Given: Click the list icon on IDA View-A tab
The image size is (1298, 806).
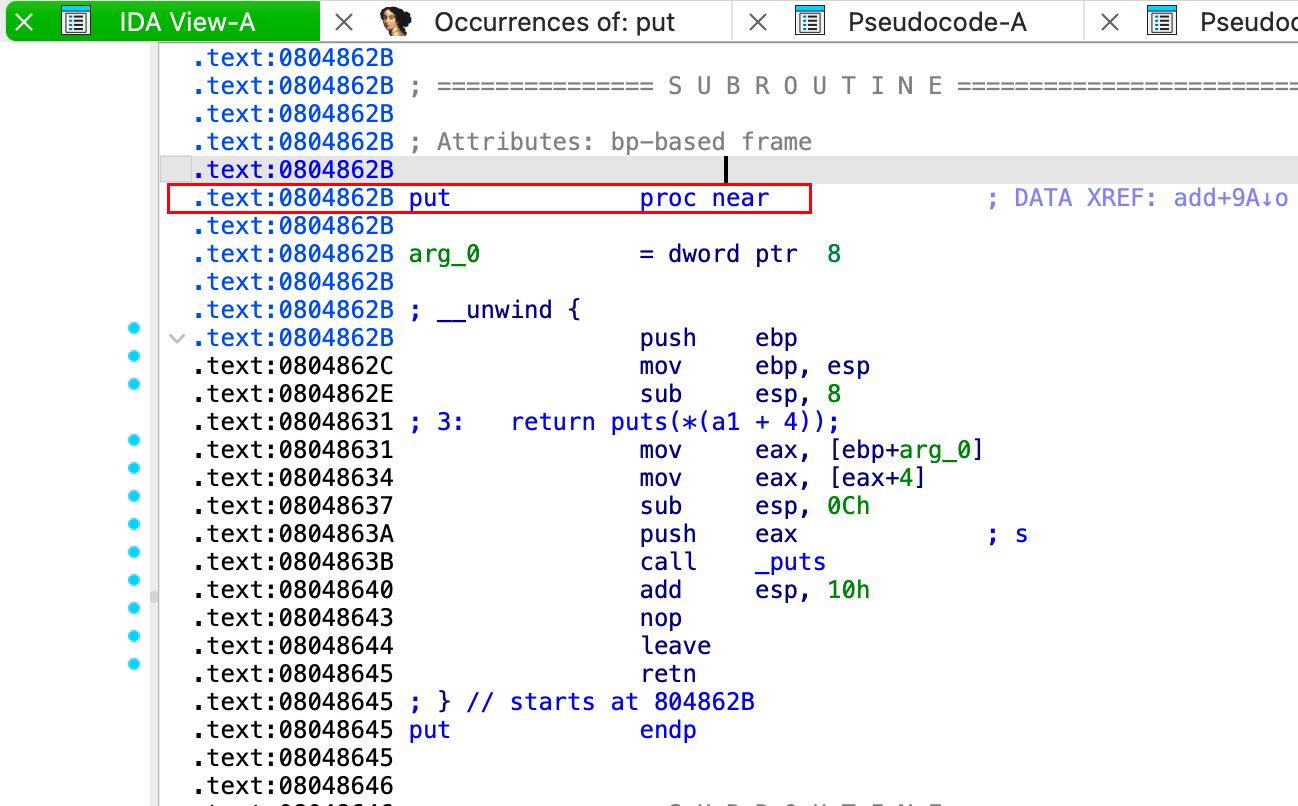Looking at the screenshot, I should (76, 21).
